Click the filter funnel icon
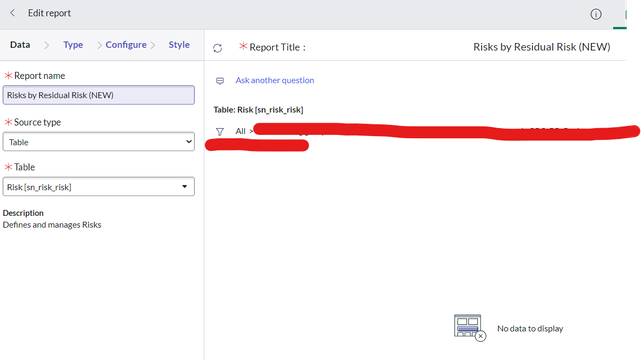641x360 pixels. pos(220,132)
